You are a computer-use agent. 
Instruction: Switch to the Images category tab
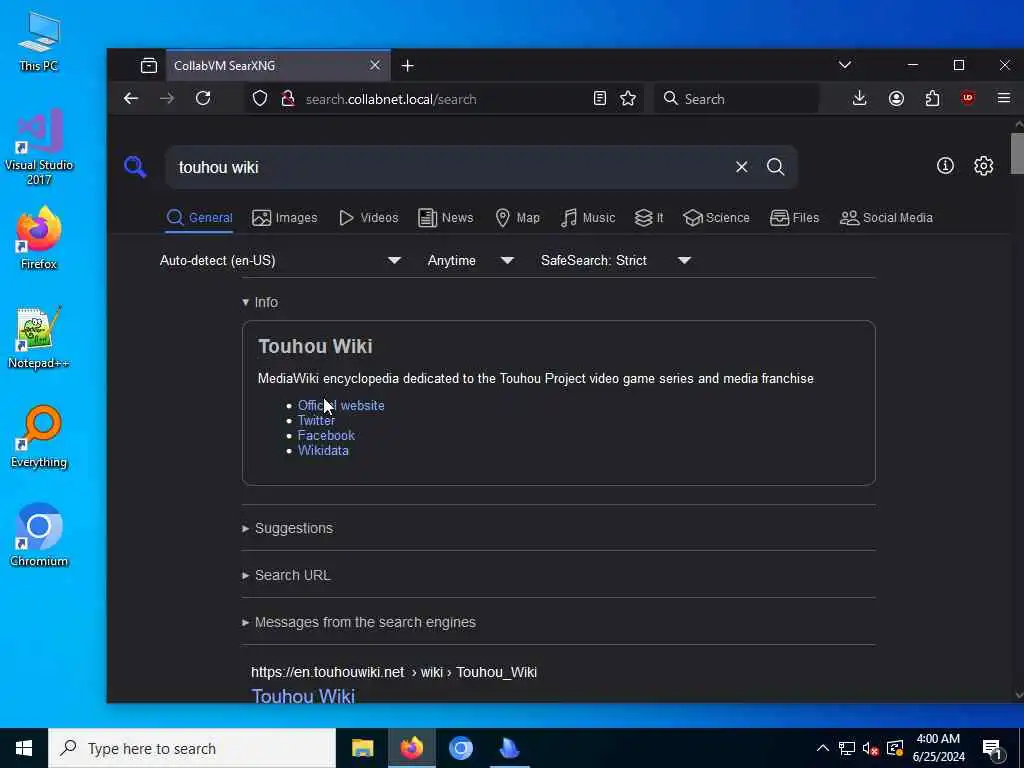[x=285, y=217]
